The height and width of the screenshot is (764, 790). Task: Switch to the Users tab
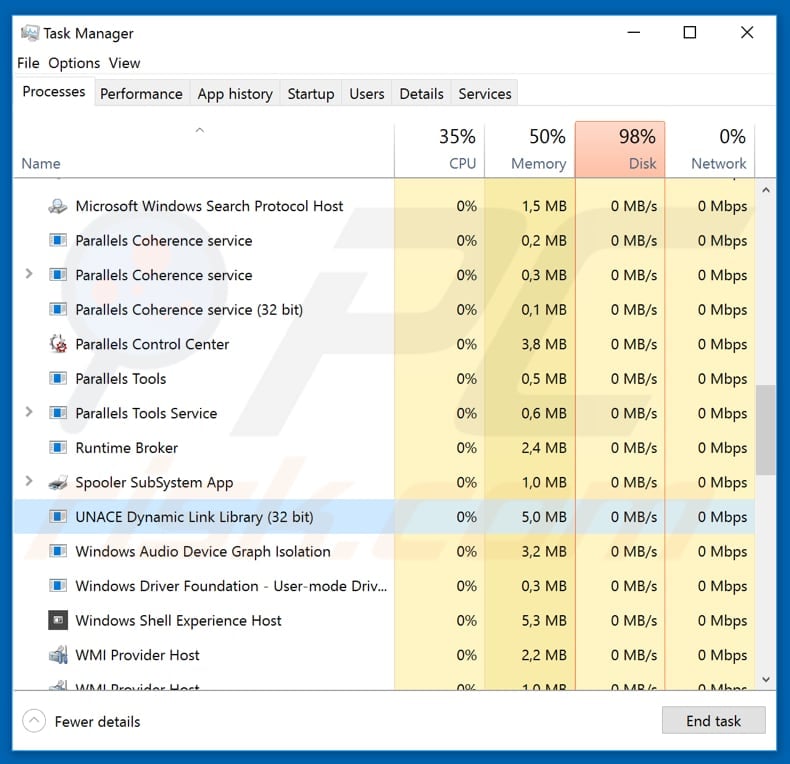point(367,94)
